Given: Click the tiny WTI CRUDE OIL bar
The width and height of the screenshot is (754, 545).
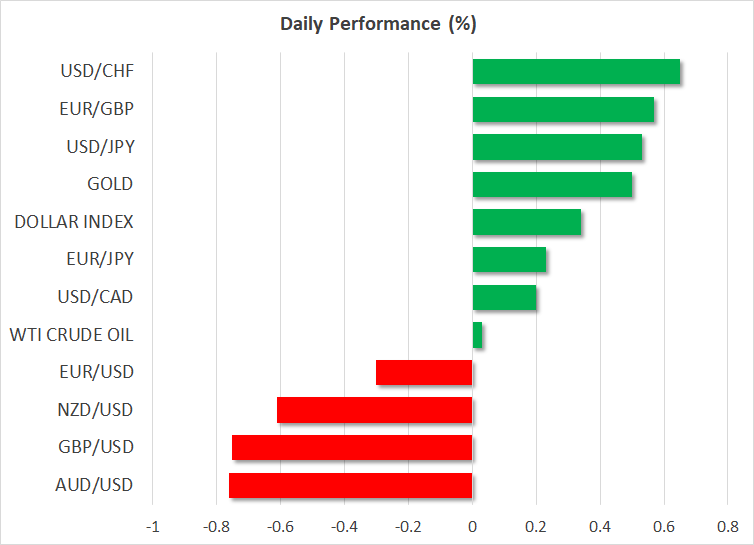Looking at the screenshot, I should 477,335.
